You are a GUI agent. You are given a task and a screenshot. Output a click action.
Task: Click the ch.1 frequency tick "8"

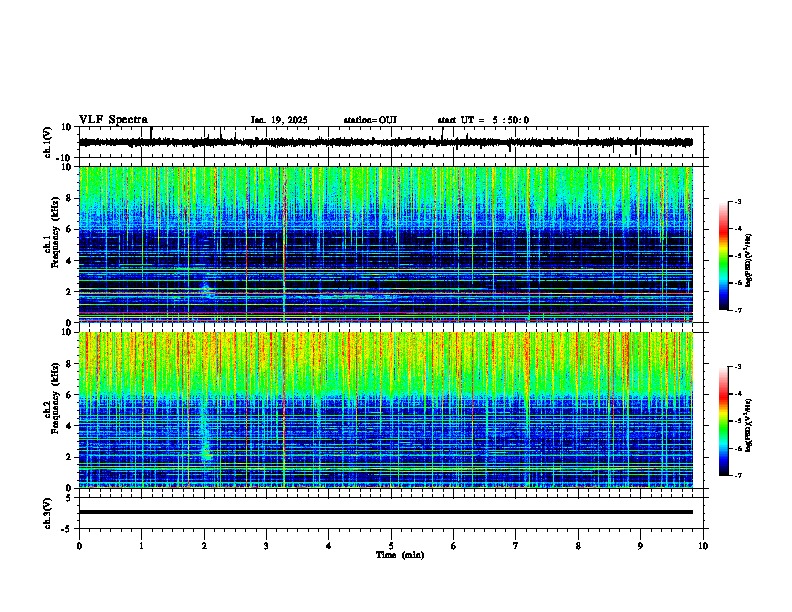[69, 198]
